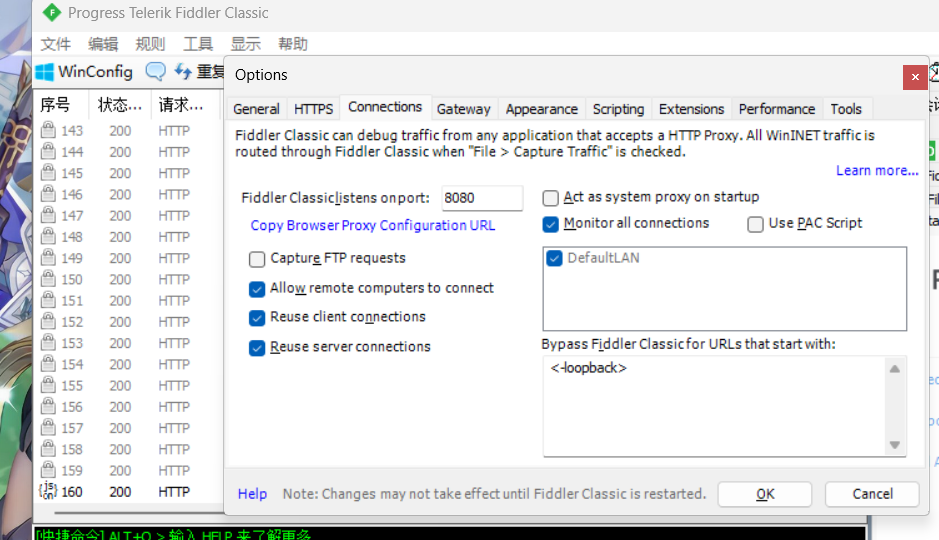Open the 帮助 menu
The image size is (939, 540).
click(x=293, y=44)
